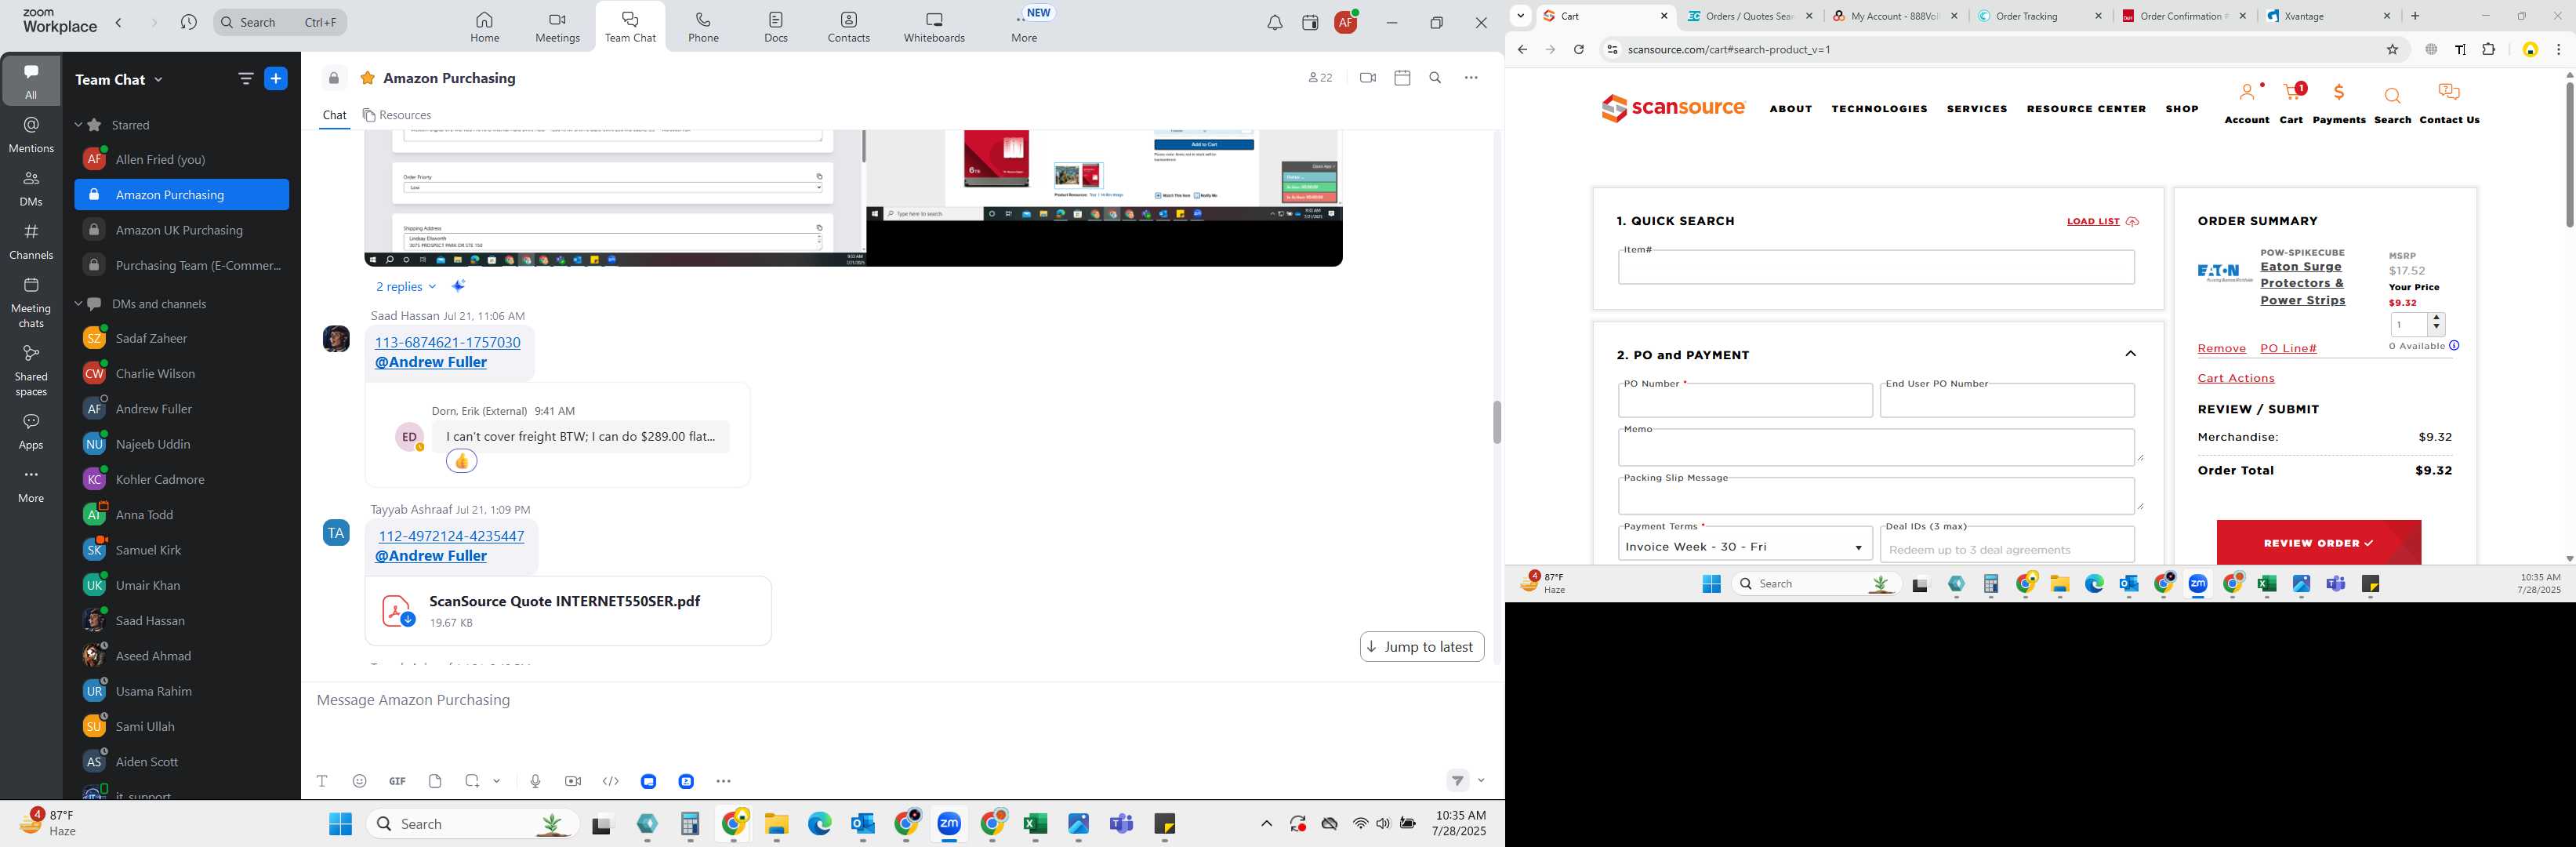
Task: Open Channels in Zoom sidebar
Action: [x=31, y=241]
